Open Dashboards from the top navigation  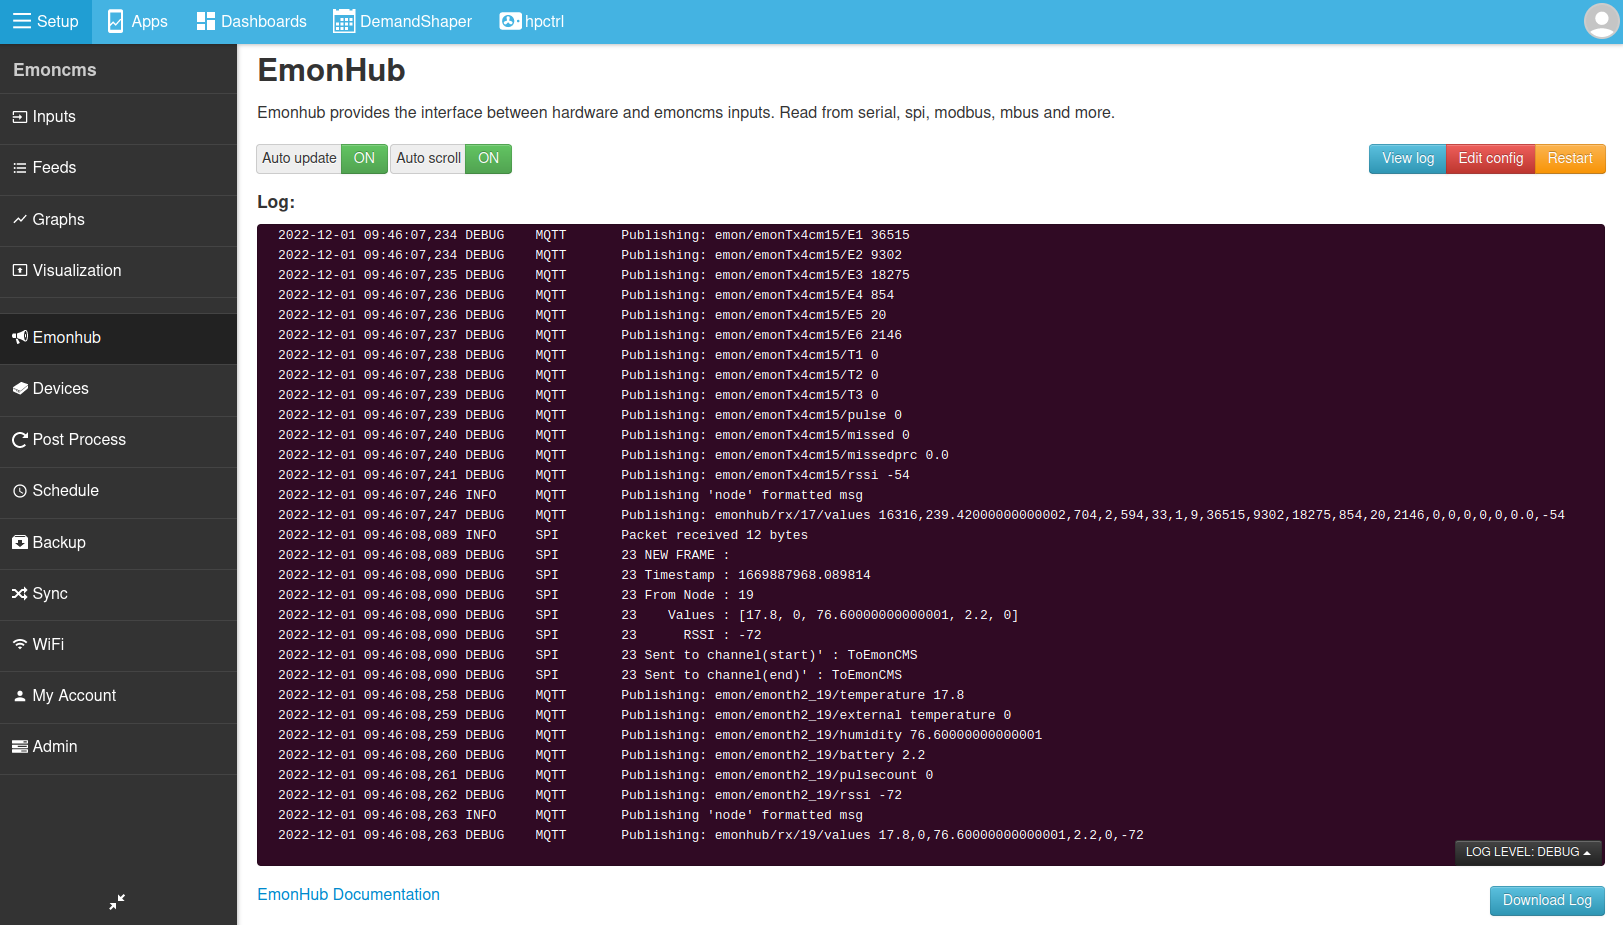[251, 21]
